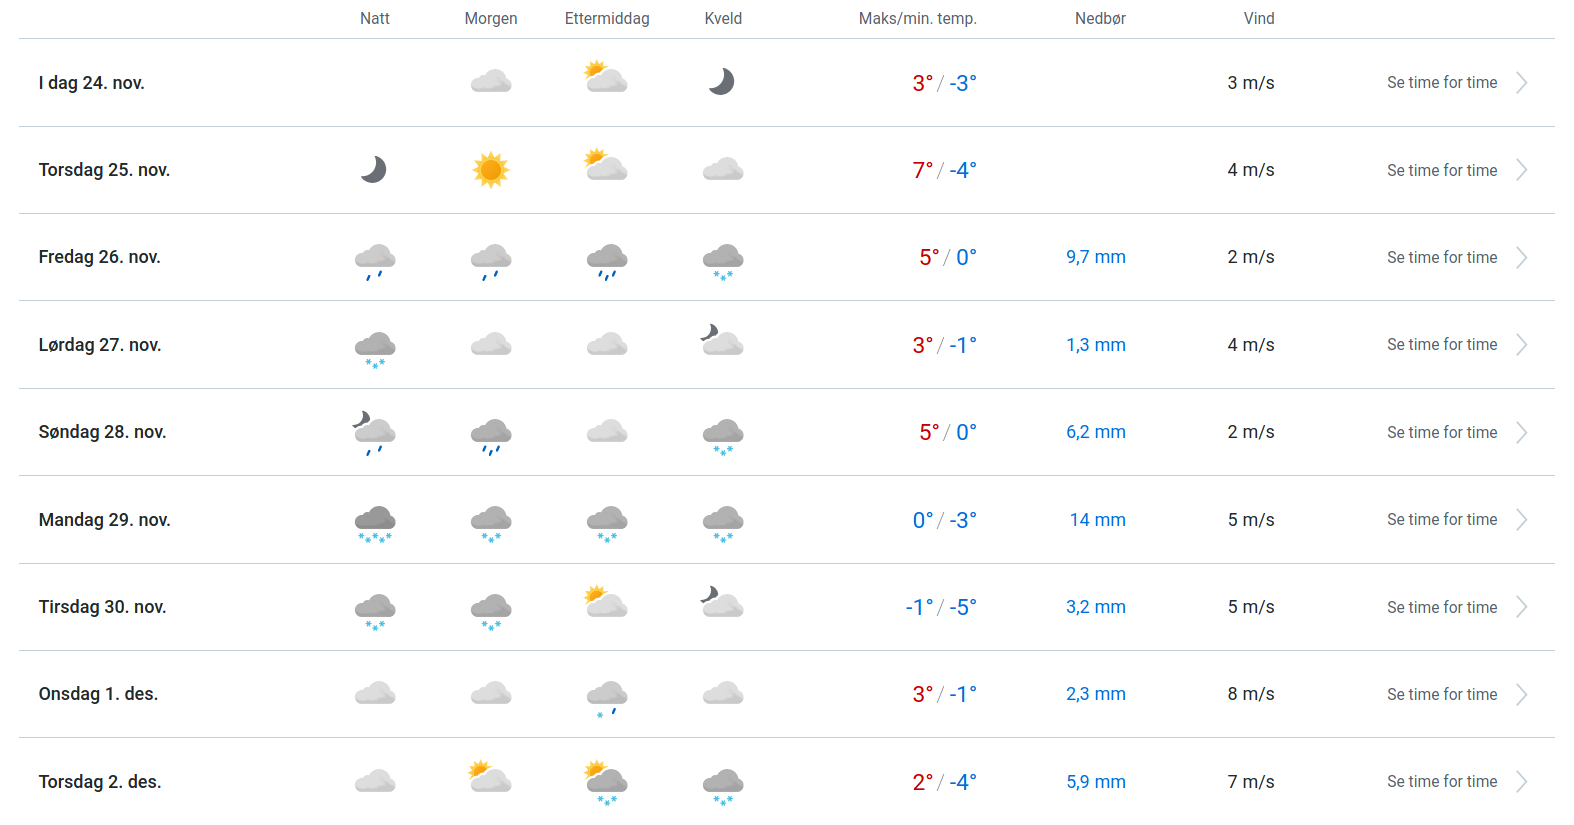Open 'Se time for time' for Lørdag 27. nov.
Viewport: 1574px width, 825px height.
point(1441,345)
